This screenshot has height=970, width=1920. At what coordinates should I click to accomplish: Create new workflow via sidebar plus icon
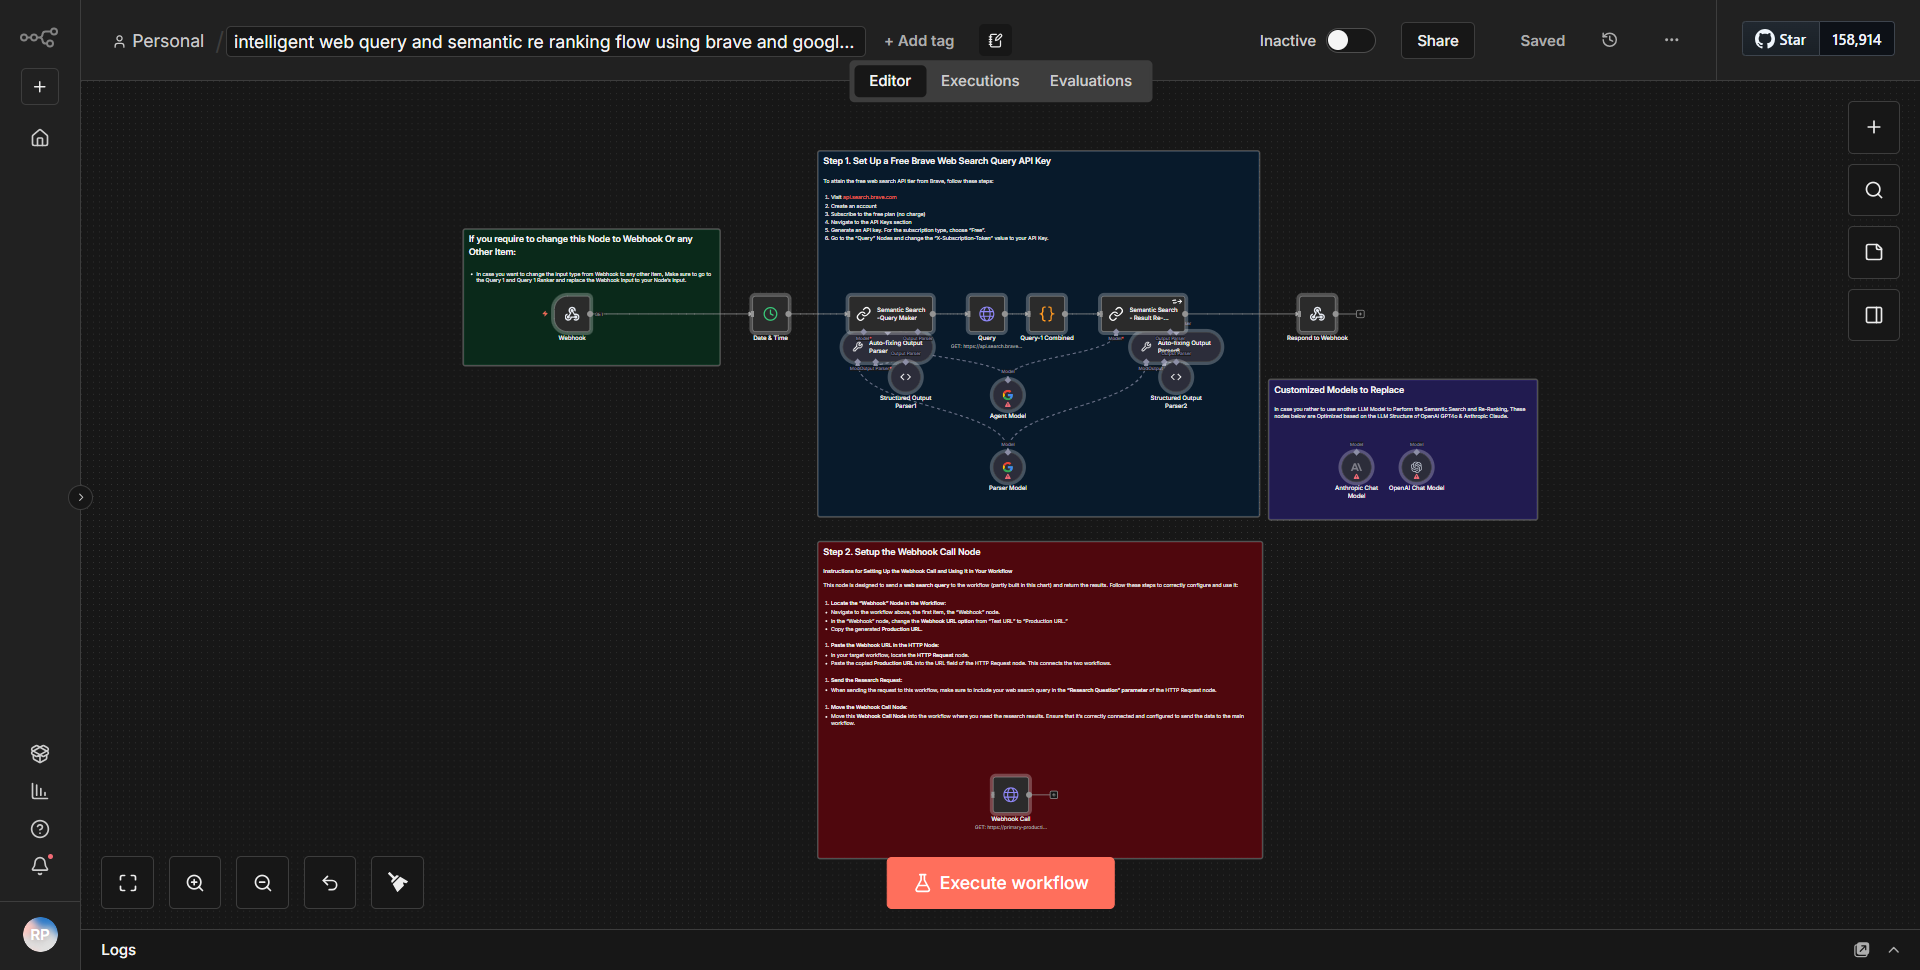(39, 86)
